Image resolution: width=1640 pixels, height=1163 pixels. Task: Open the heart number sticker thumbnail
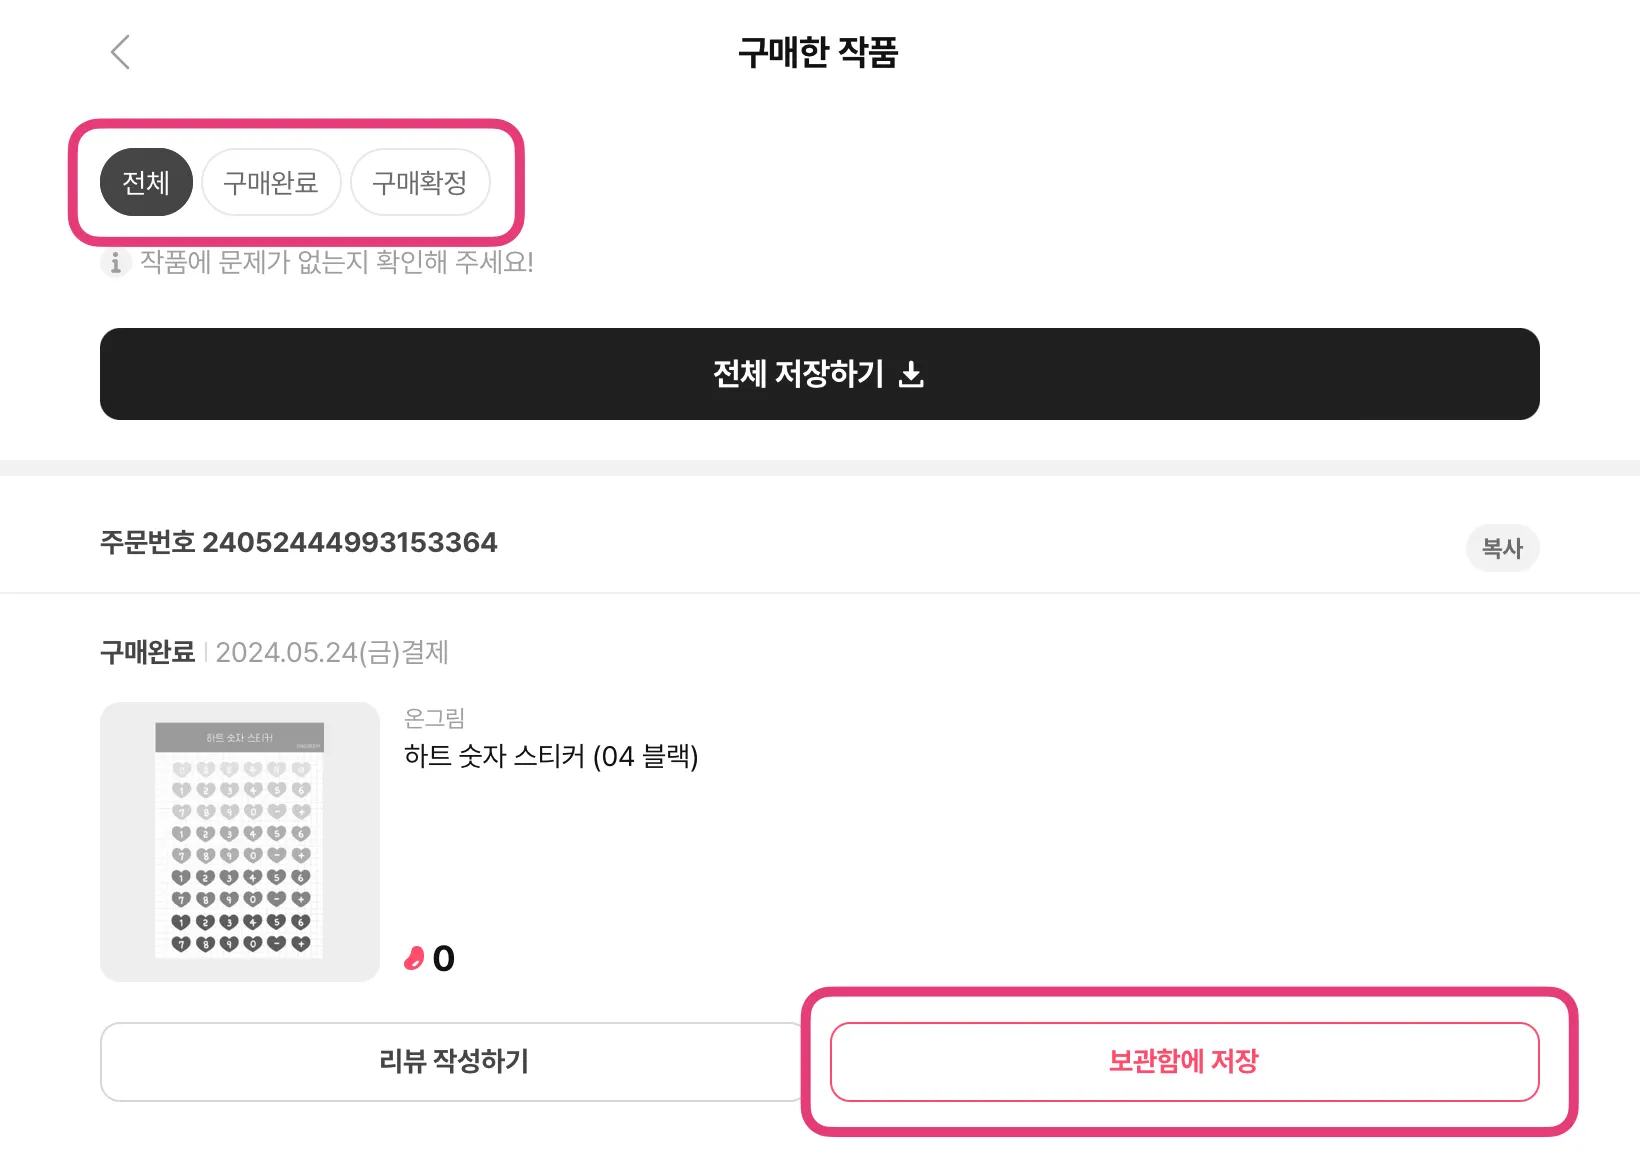(240, 841)
